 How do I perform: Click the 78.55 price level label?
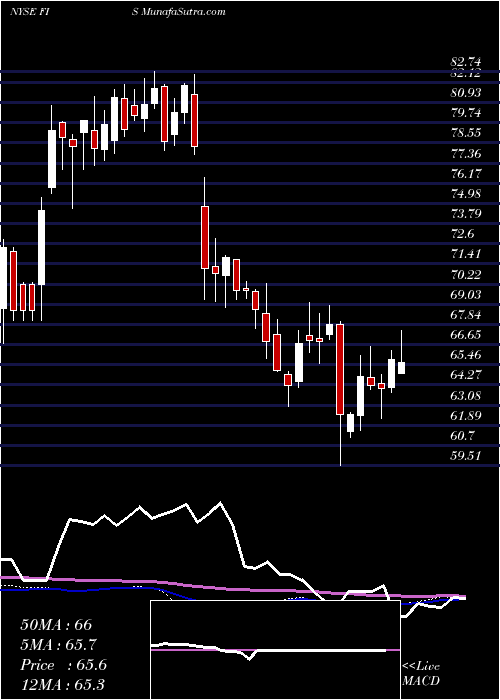pos(467,133)
